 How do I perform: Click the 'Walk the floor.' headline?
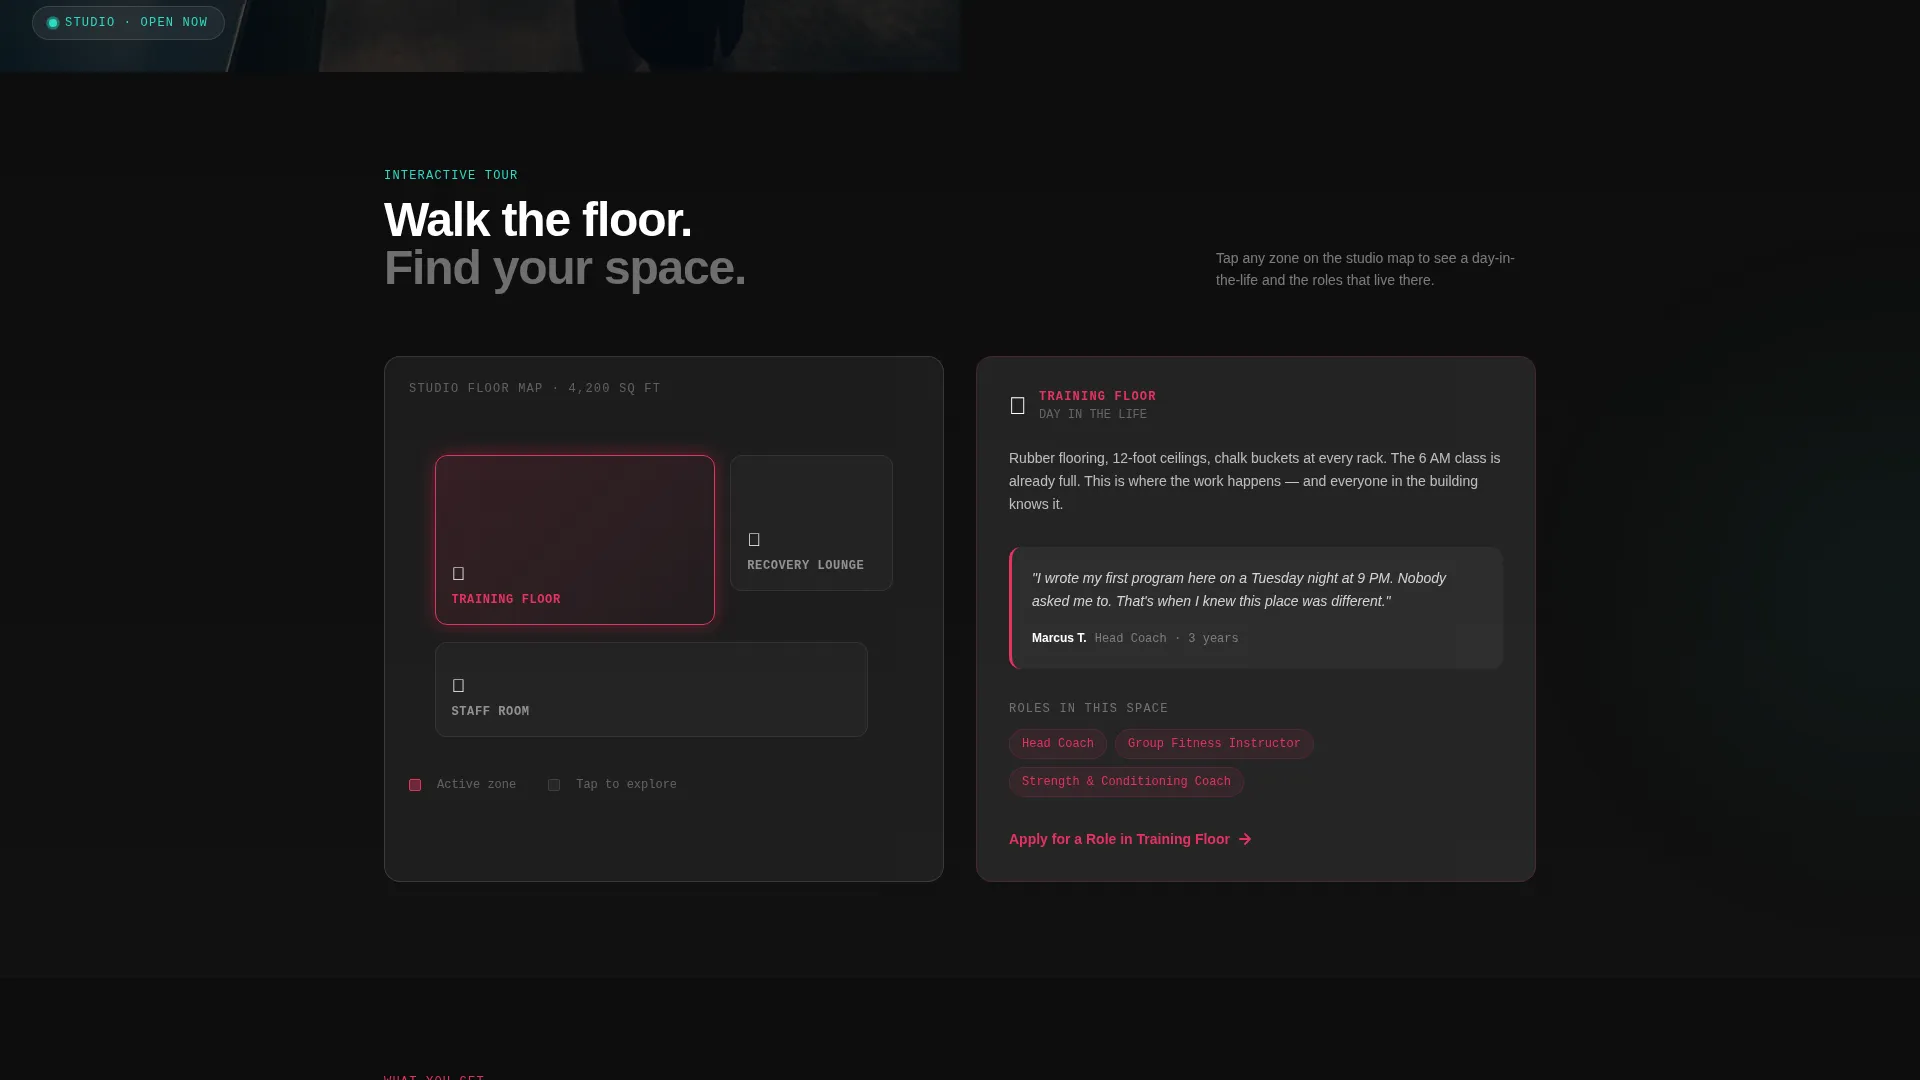pyautogui.click(x=538, y=220)
